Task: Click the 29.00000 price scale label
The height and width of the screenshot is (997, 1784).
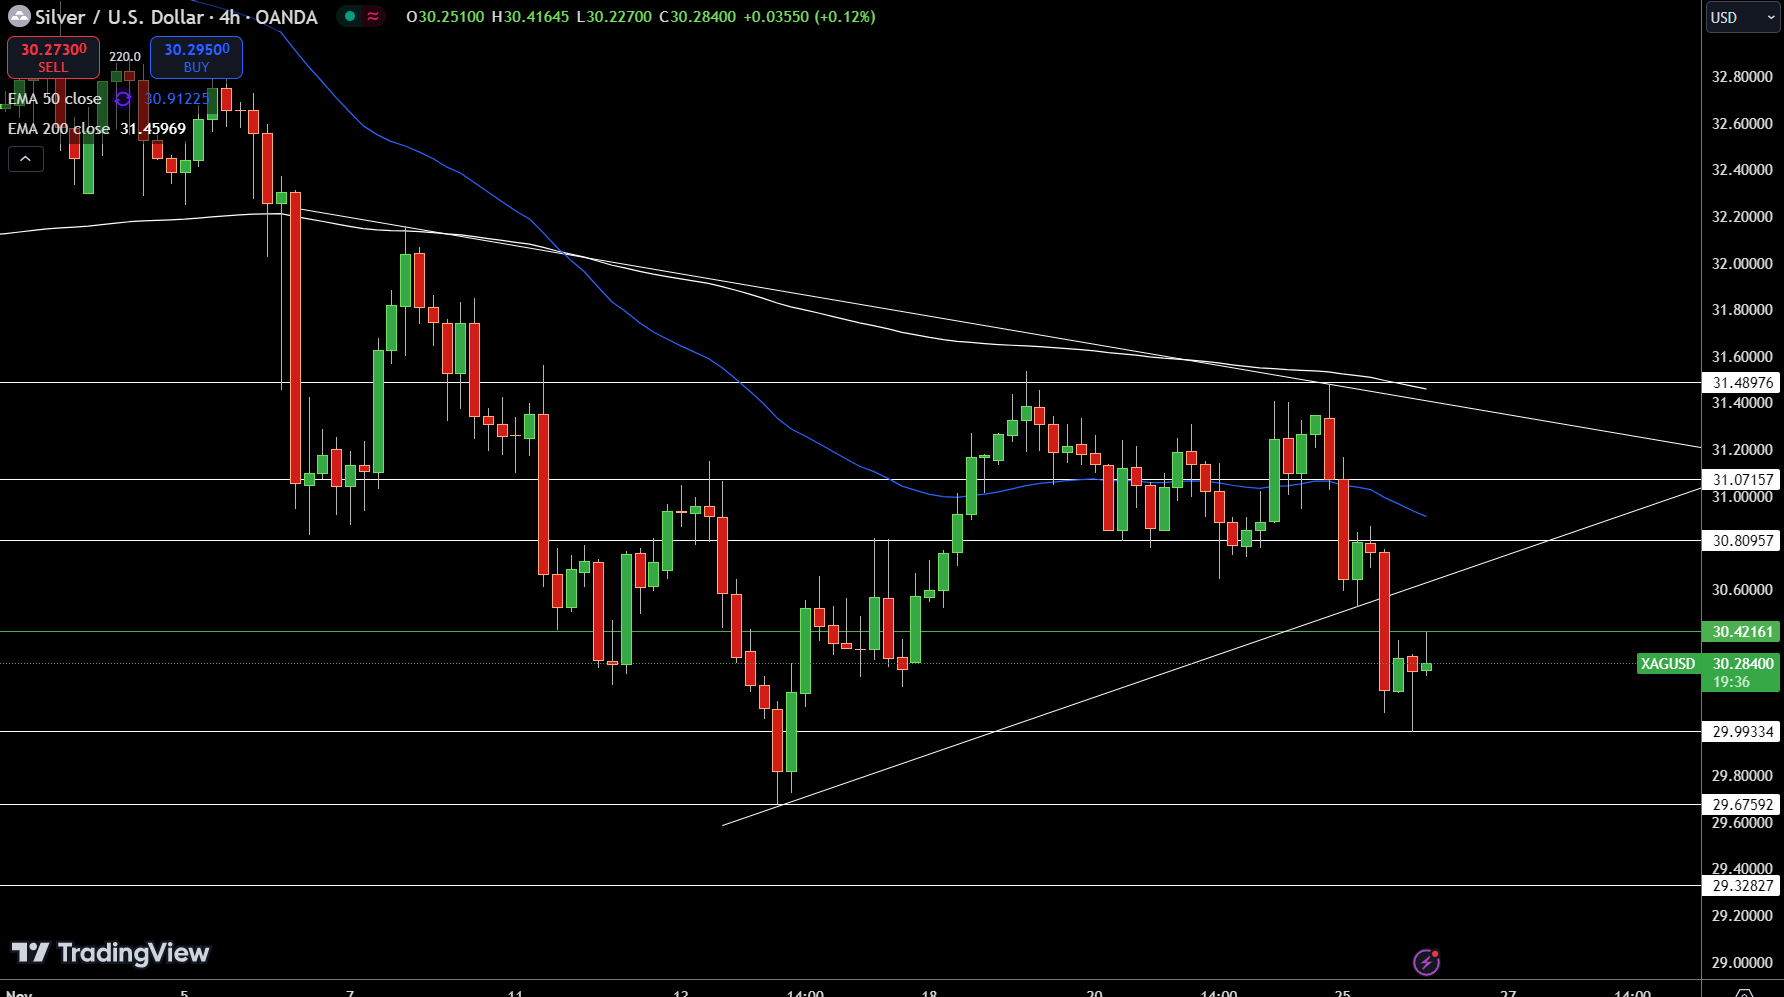Action: tap(1742, 962)
